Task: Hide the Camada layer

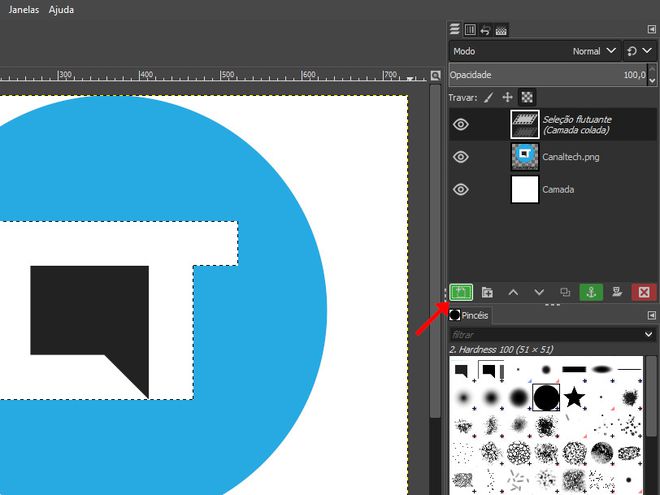Action: pyautogui.click(x=461, y=189)
